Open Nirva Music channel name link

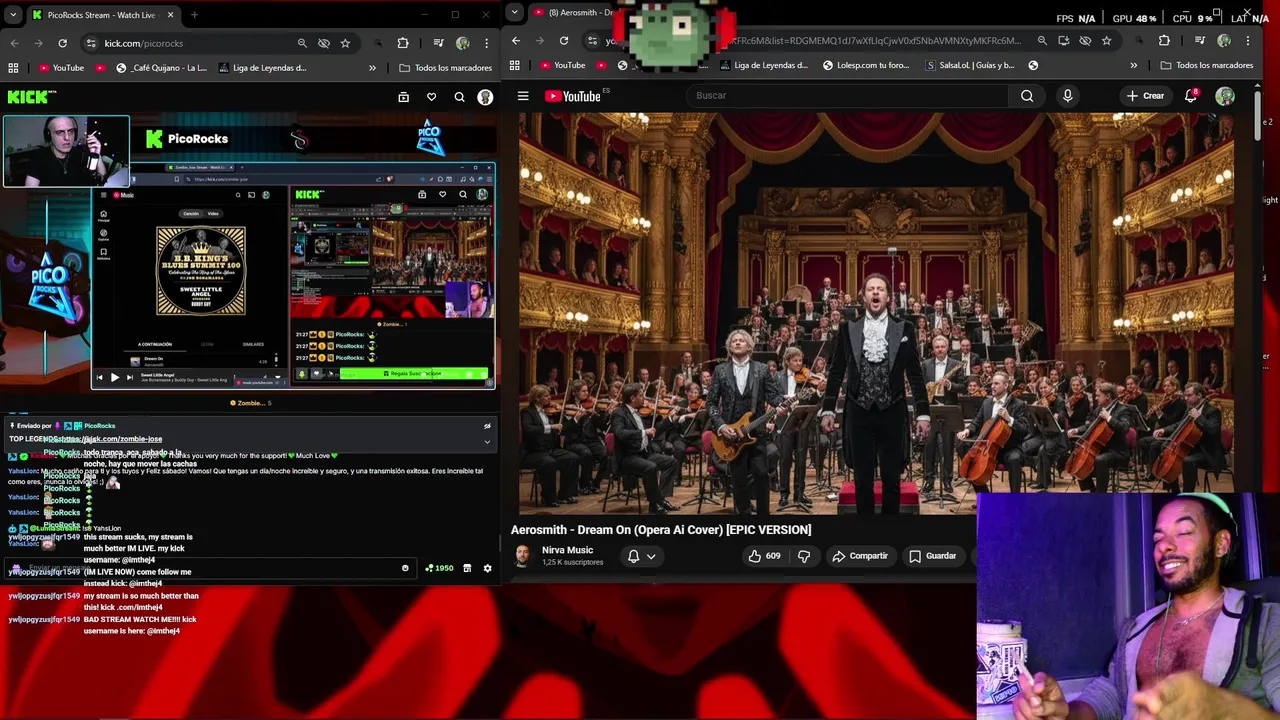pyautogui.click(x=567, y=550)
